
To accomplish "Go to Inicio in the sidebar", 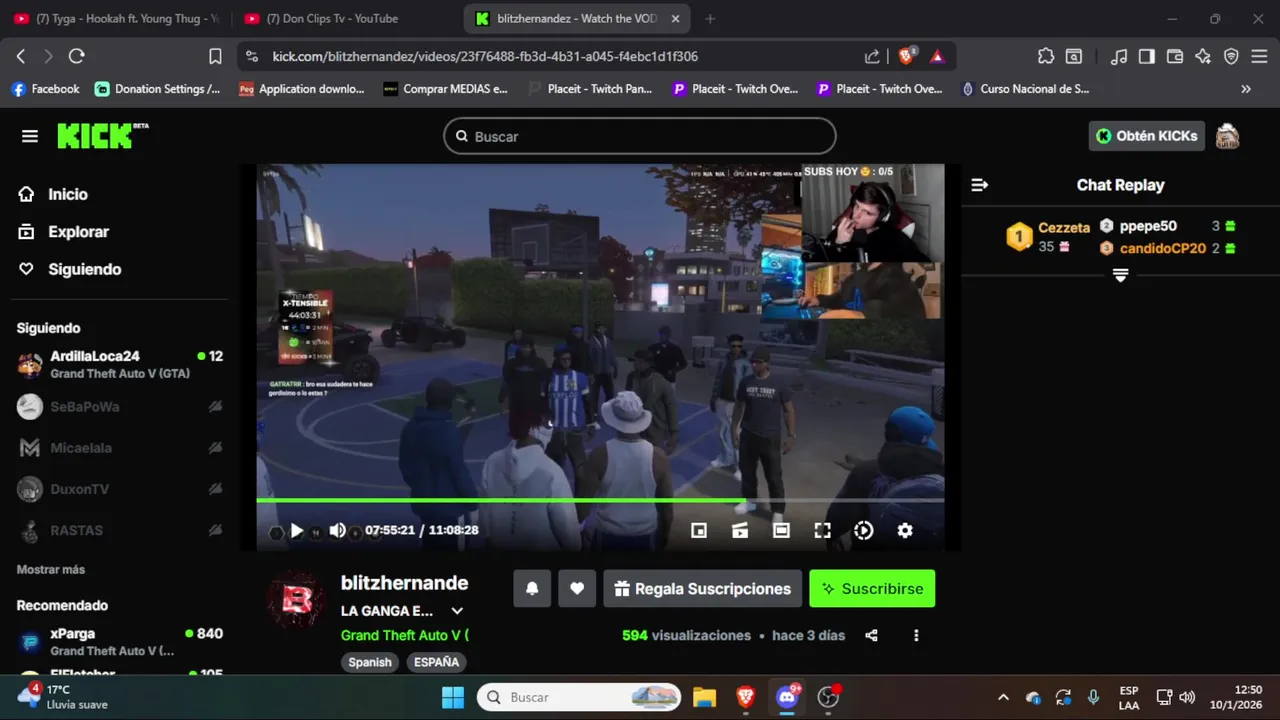I will tap(67, 194).
